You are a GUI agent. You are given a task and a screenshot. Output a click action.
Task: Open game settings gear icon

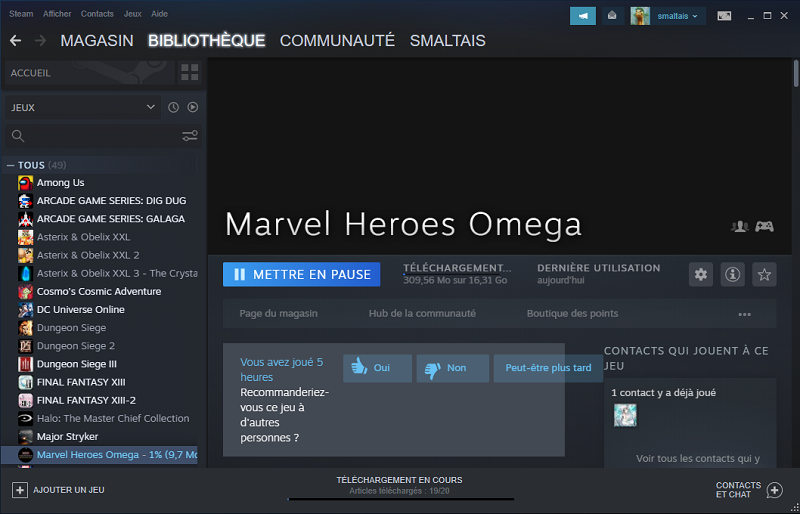click(x=701, y=275)
